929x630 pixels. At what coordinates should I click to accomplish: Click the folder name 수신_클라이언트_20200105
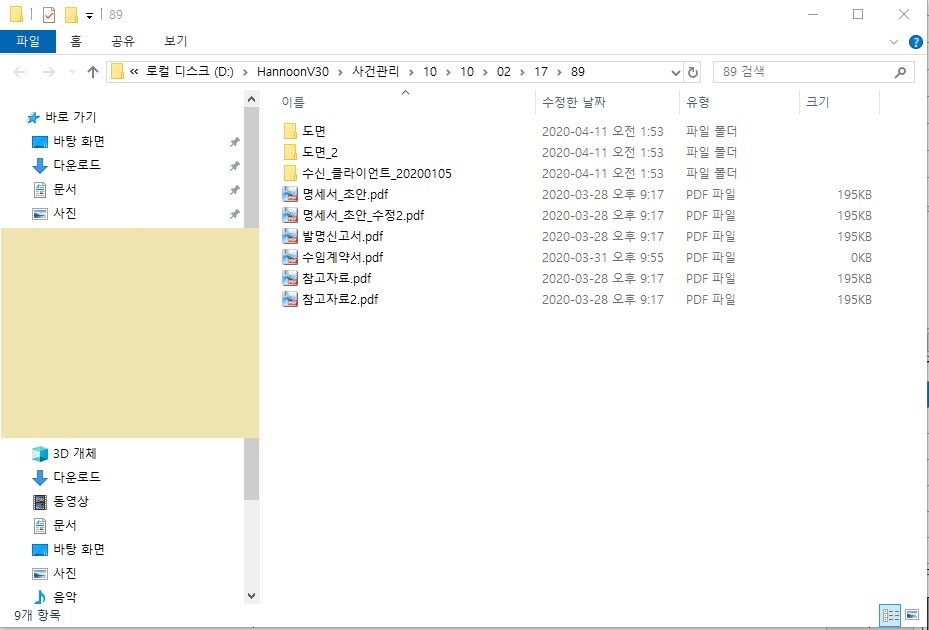(377, 173)
